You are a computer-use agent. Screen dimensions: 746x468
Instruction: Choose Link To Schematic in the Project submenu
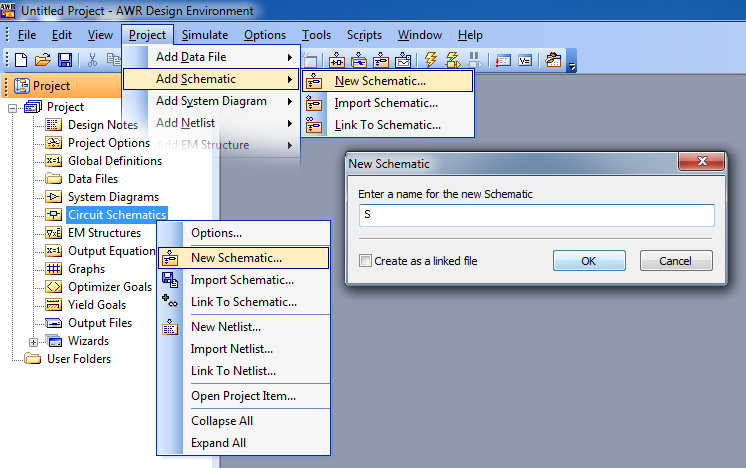tap(388, 125)
